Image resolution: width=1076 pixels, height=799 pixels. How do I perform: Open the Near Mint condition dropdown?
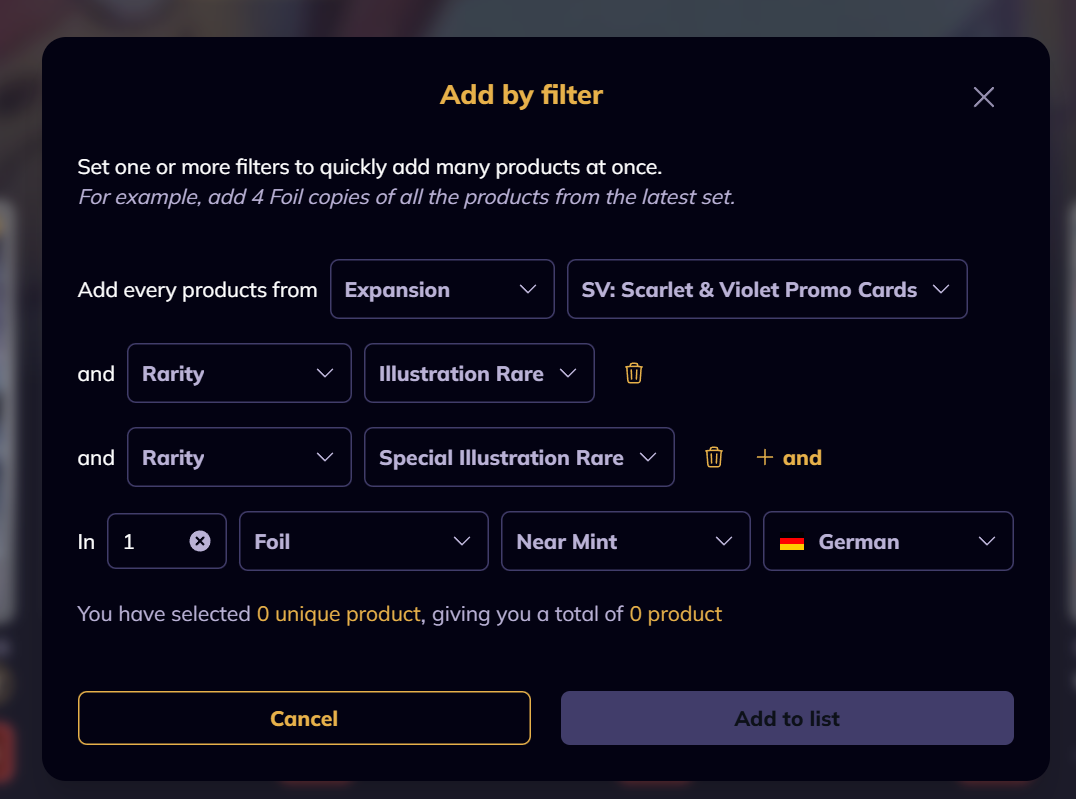626,541
